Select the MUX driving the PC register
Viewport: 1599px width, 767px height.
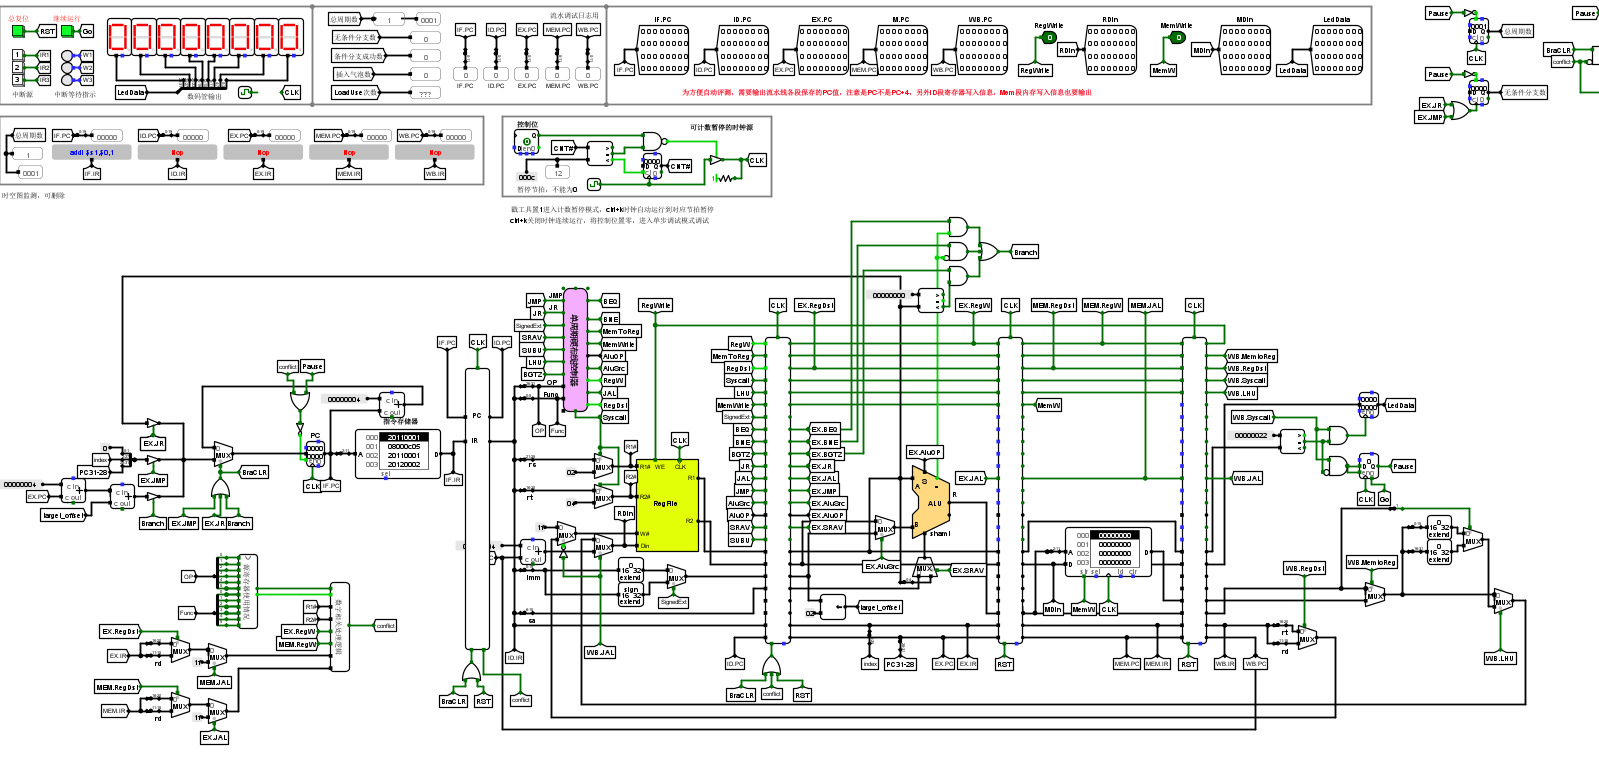(x=223, y=456)
